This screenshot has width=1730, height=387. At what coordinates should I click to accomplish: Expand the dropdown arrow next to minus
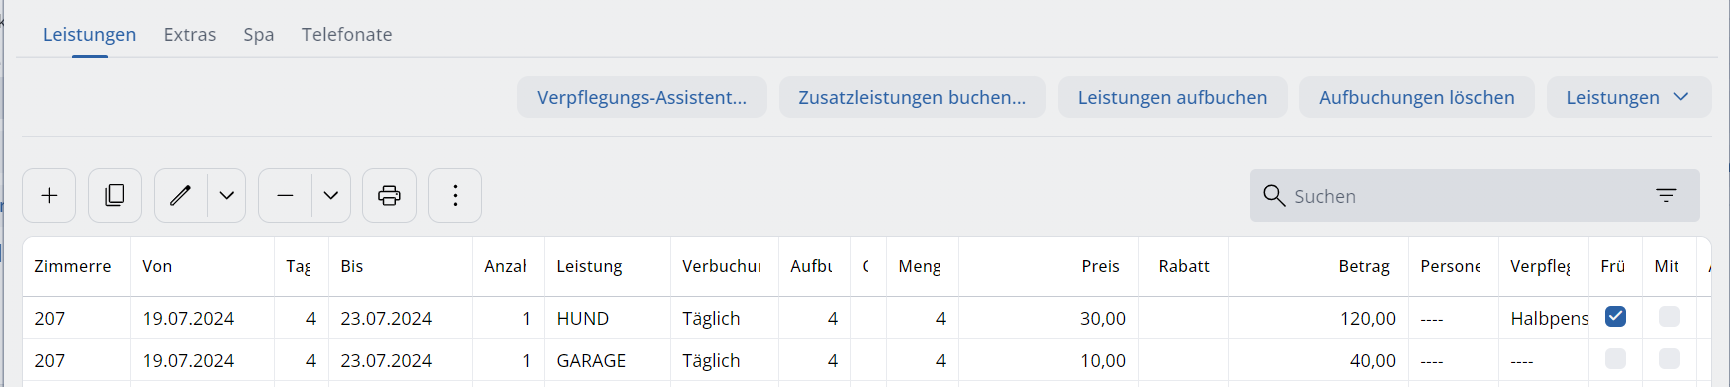331,196
